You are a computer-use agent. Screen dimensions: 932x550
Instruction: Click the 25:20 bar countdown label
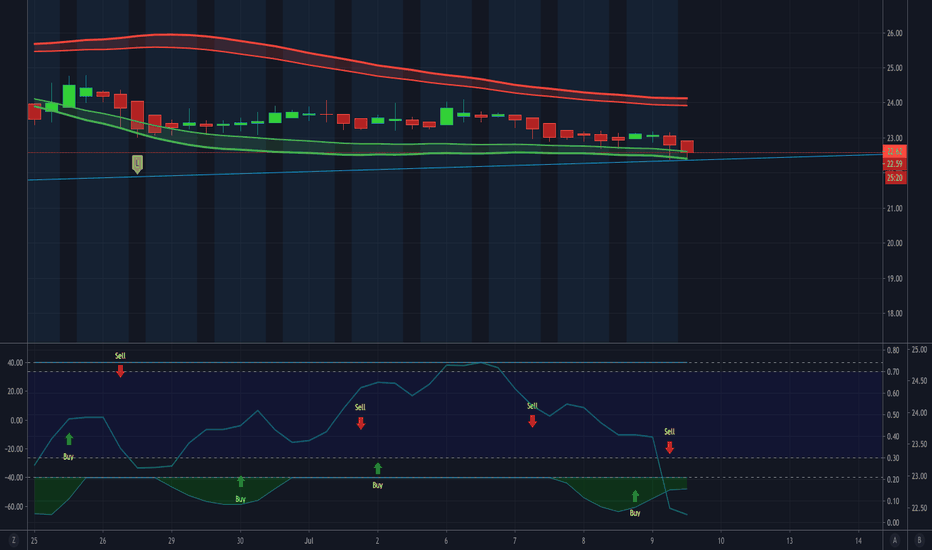tap(895, 178)
